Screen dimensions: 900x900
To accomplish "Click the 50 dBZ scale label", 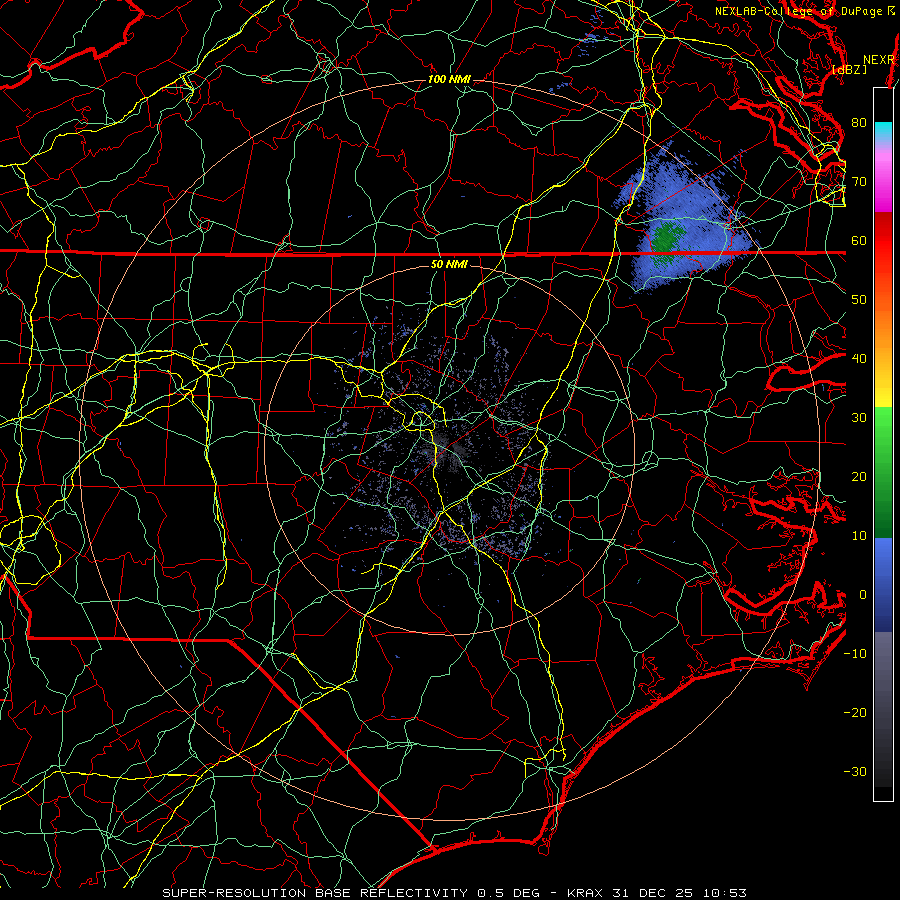I will tap(859, 300).
